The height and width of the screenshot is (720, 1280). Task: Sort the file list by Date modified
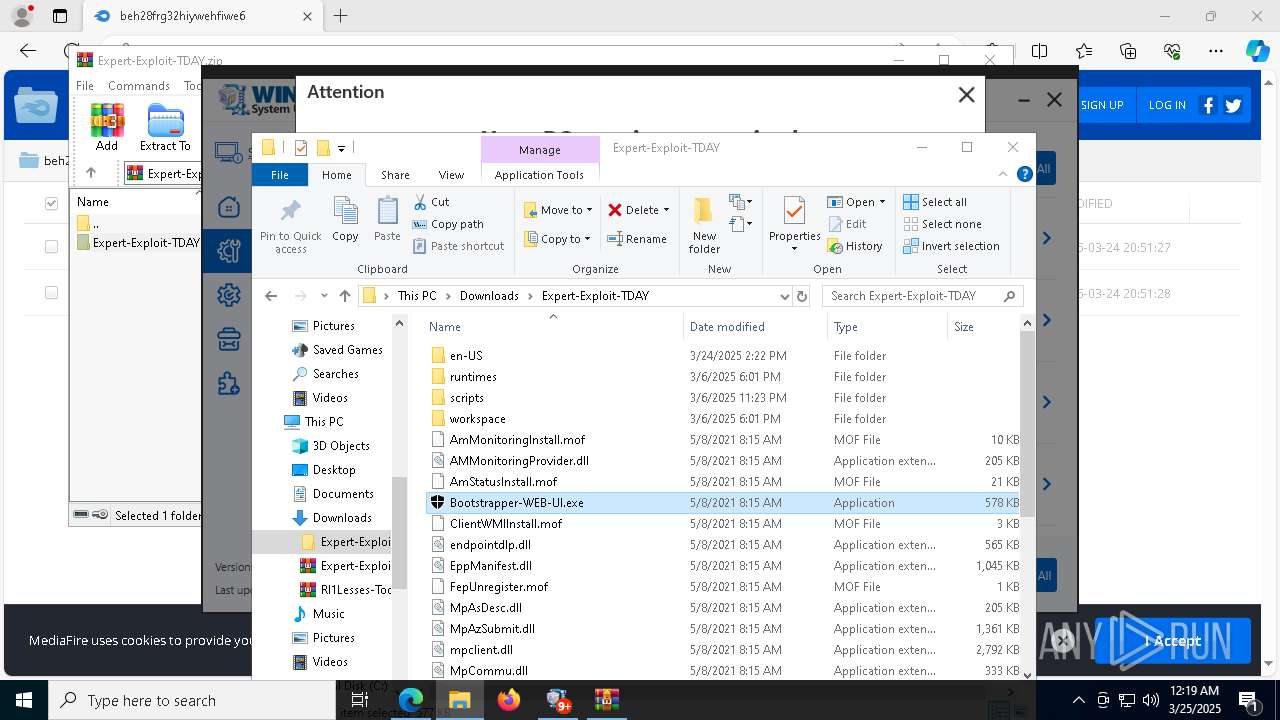click(727, 327)
